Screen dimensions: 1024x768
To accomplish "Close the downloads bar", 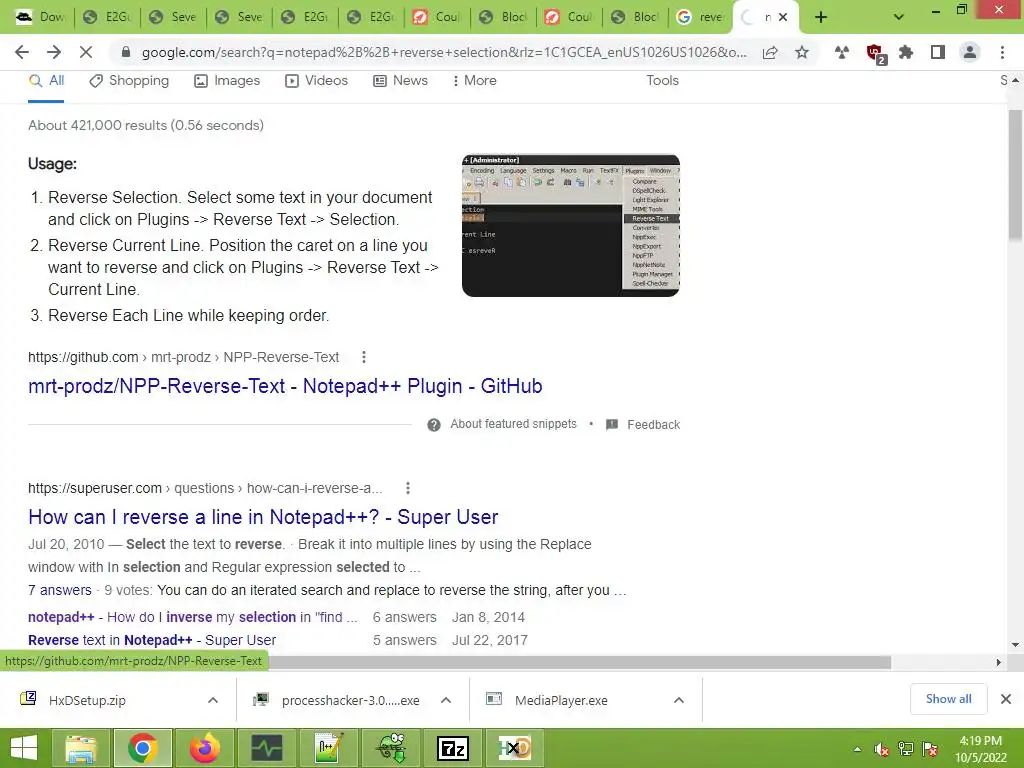I will pyautogui.click(x=1006, y=699).
